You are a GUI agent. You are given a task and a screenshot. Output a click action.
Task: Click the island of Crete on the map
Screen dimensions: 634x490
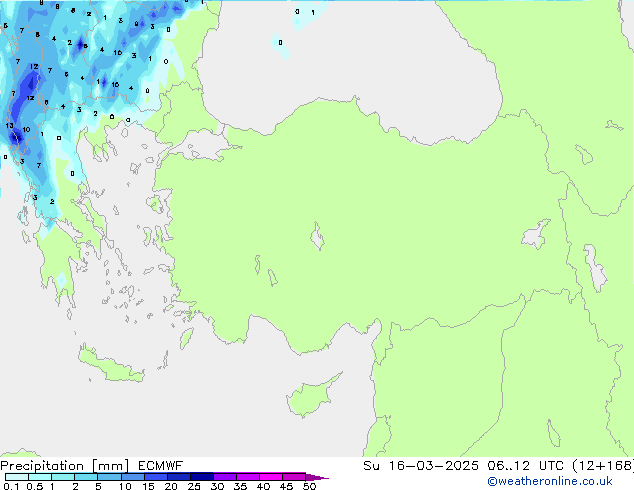coord(111,366)
